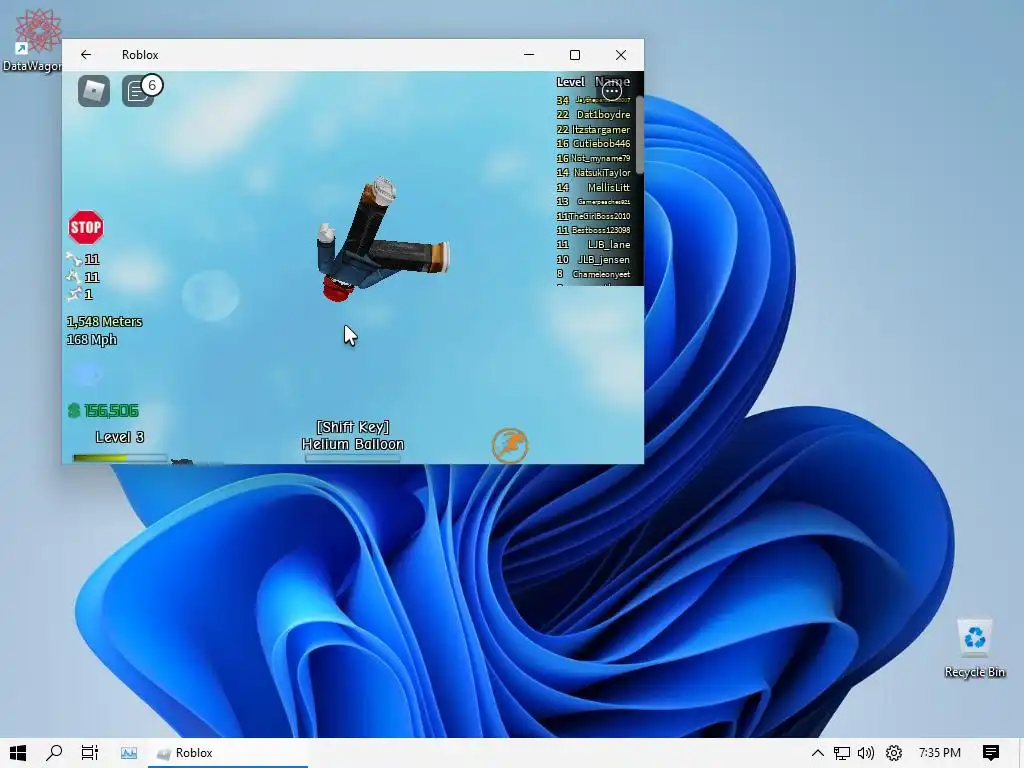Select the DataWagon desktop shortcut

click(33, 40)
